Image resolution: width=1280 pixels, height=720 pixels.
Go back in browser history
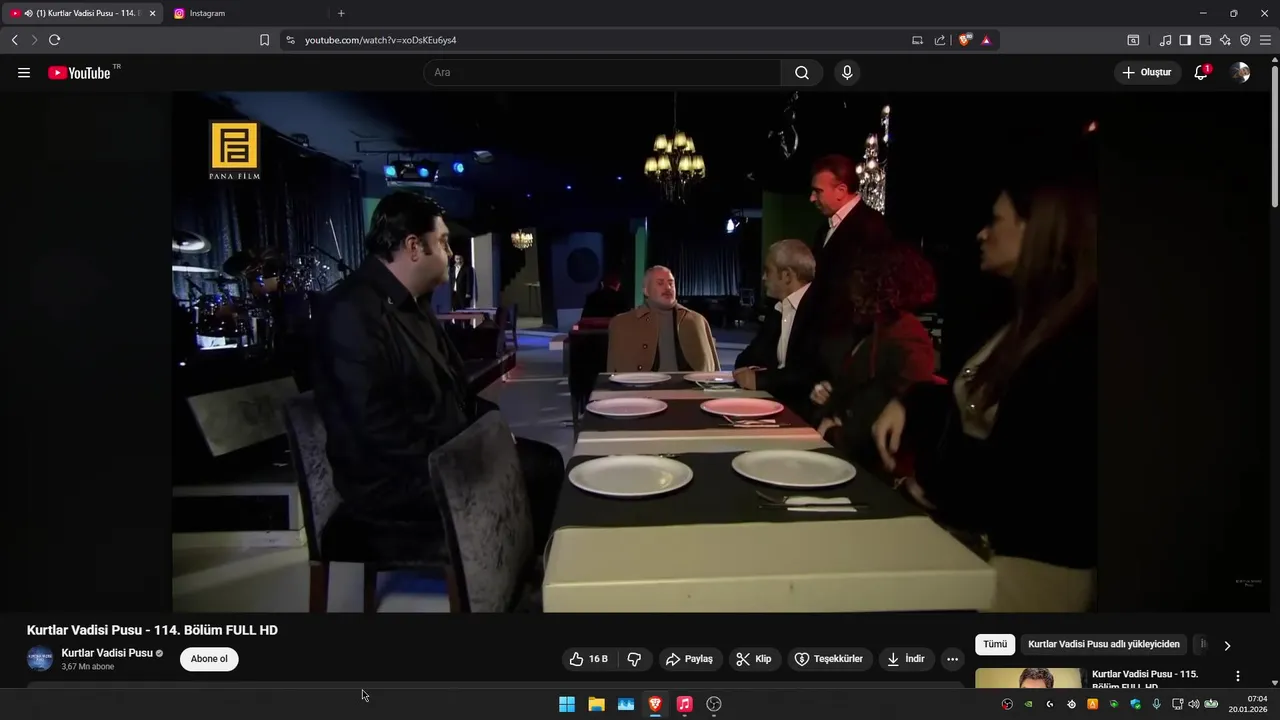pyautogui.click(x=14, y=40)
